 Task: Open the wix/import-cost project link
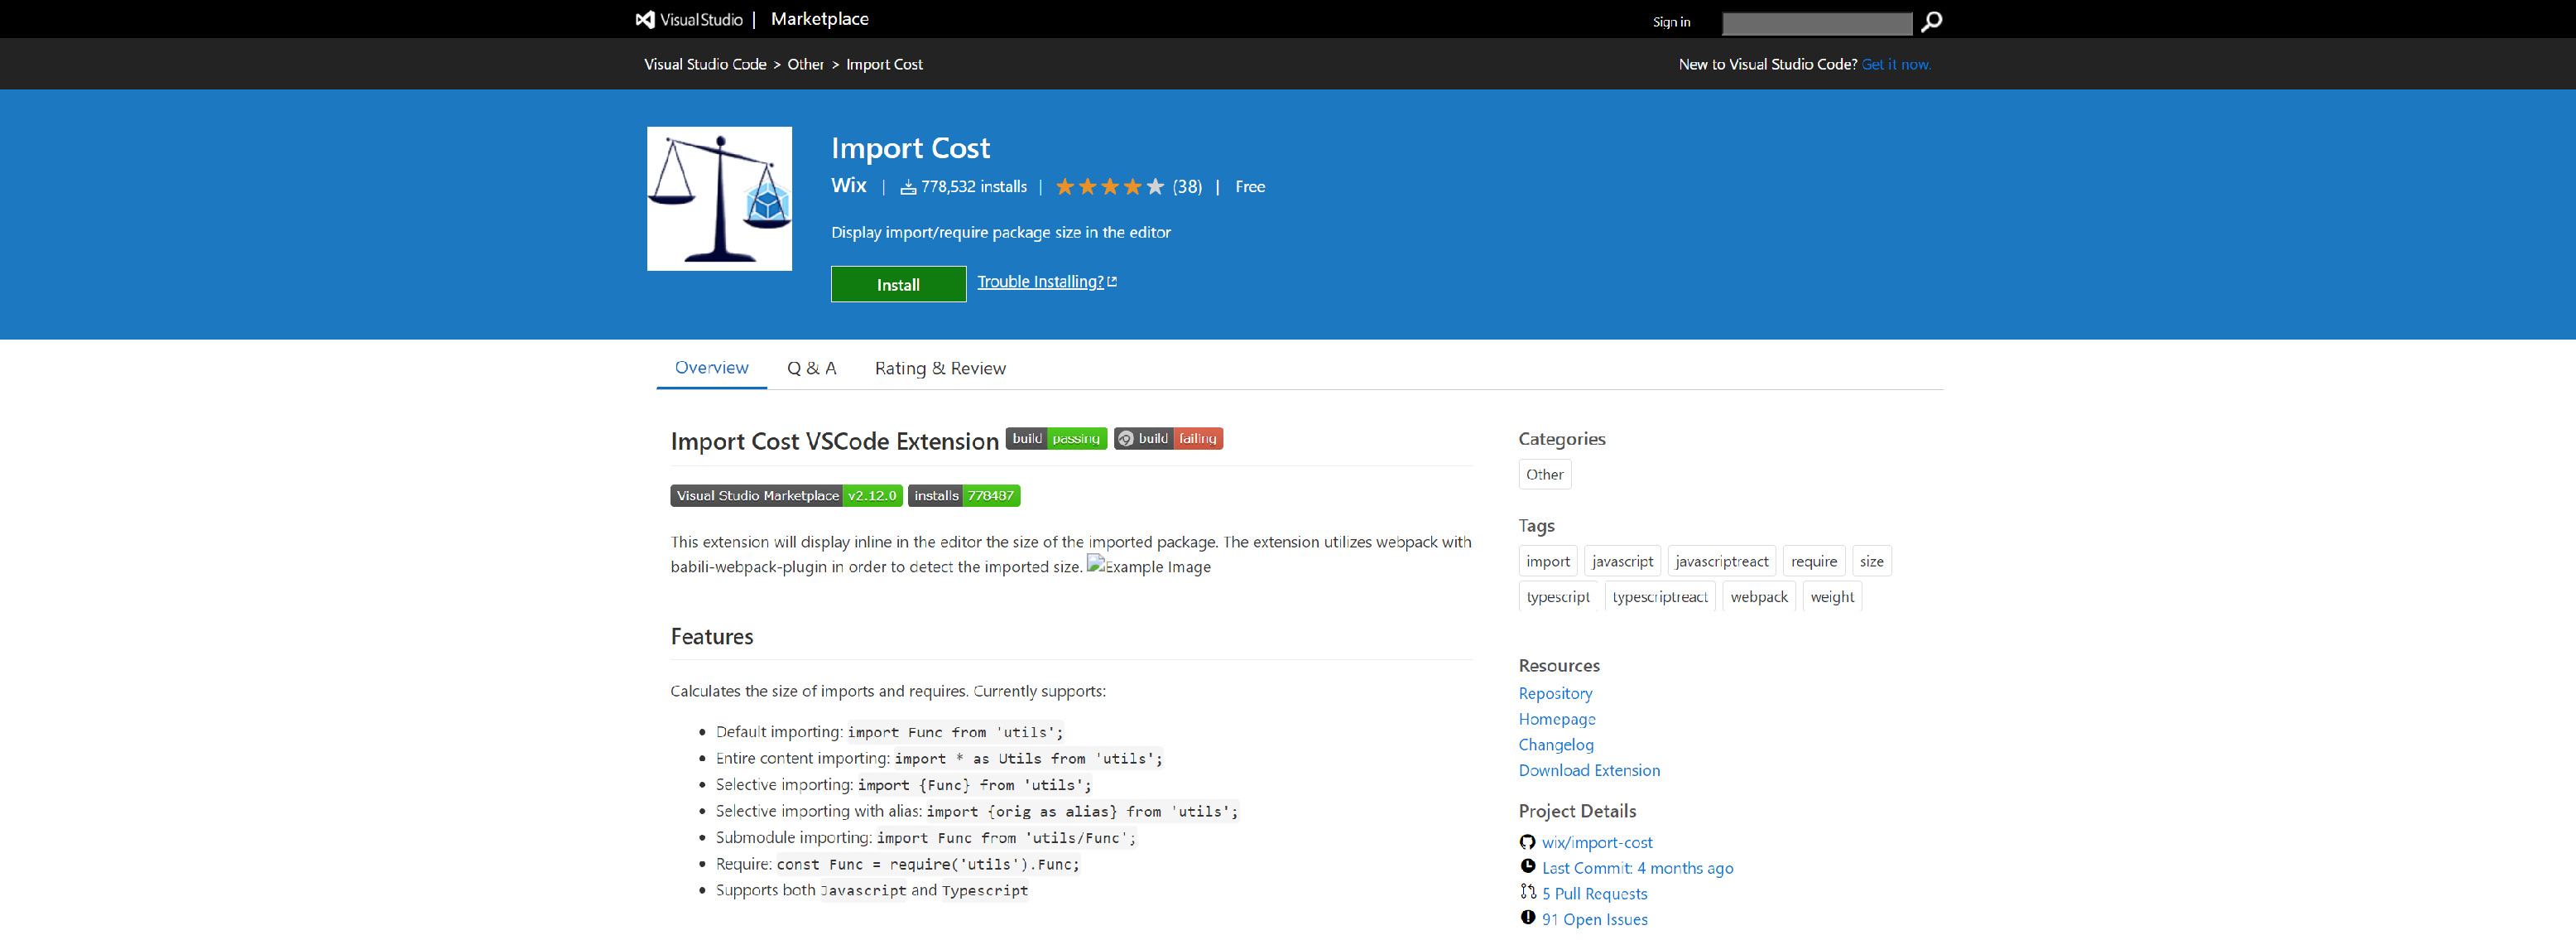[x=1597, y=842]
